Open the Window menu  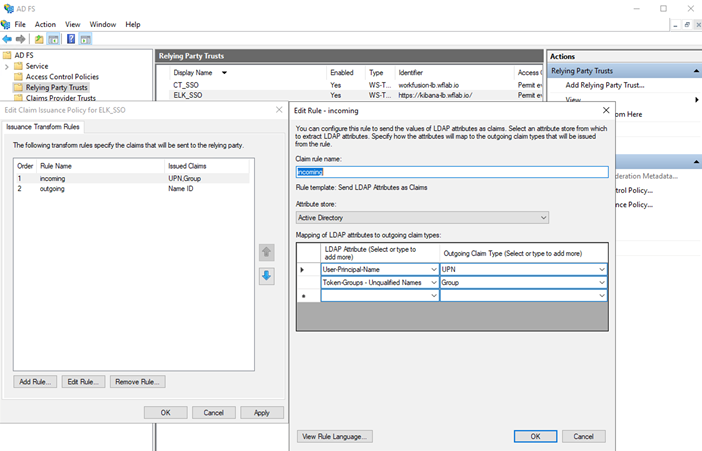pos(103,24)
